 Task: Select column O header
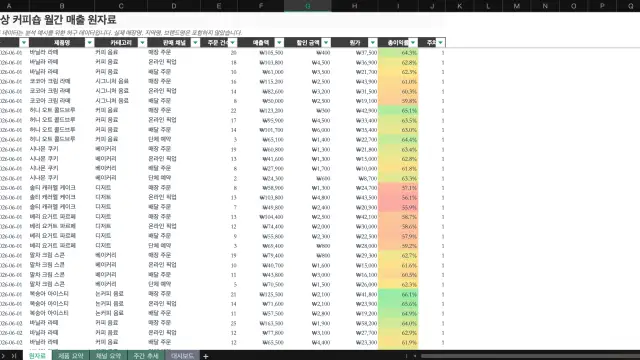tap(573, 6)
